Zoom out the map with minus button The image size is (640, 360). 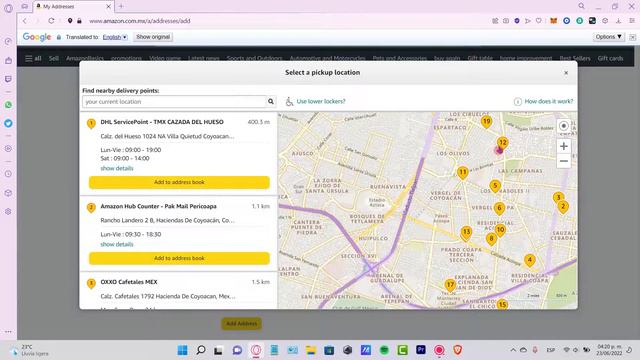pos(564,161)
